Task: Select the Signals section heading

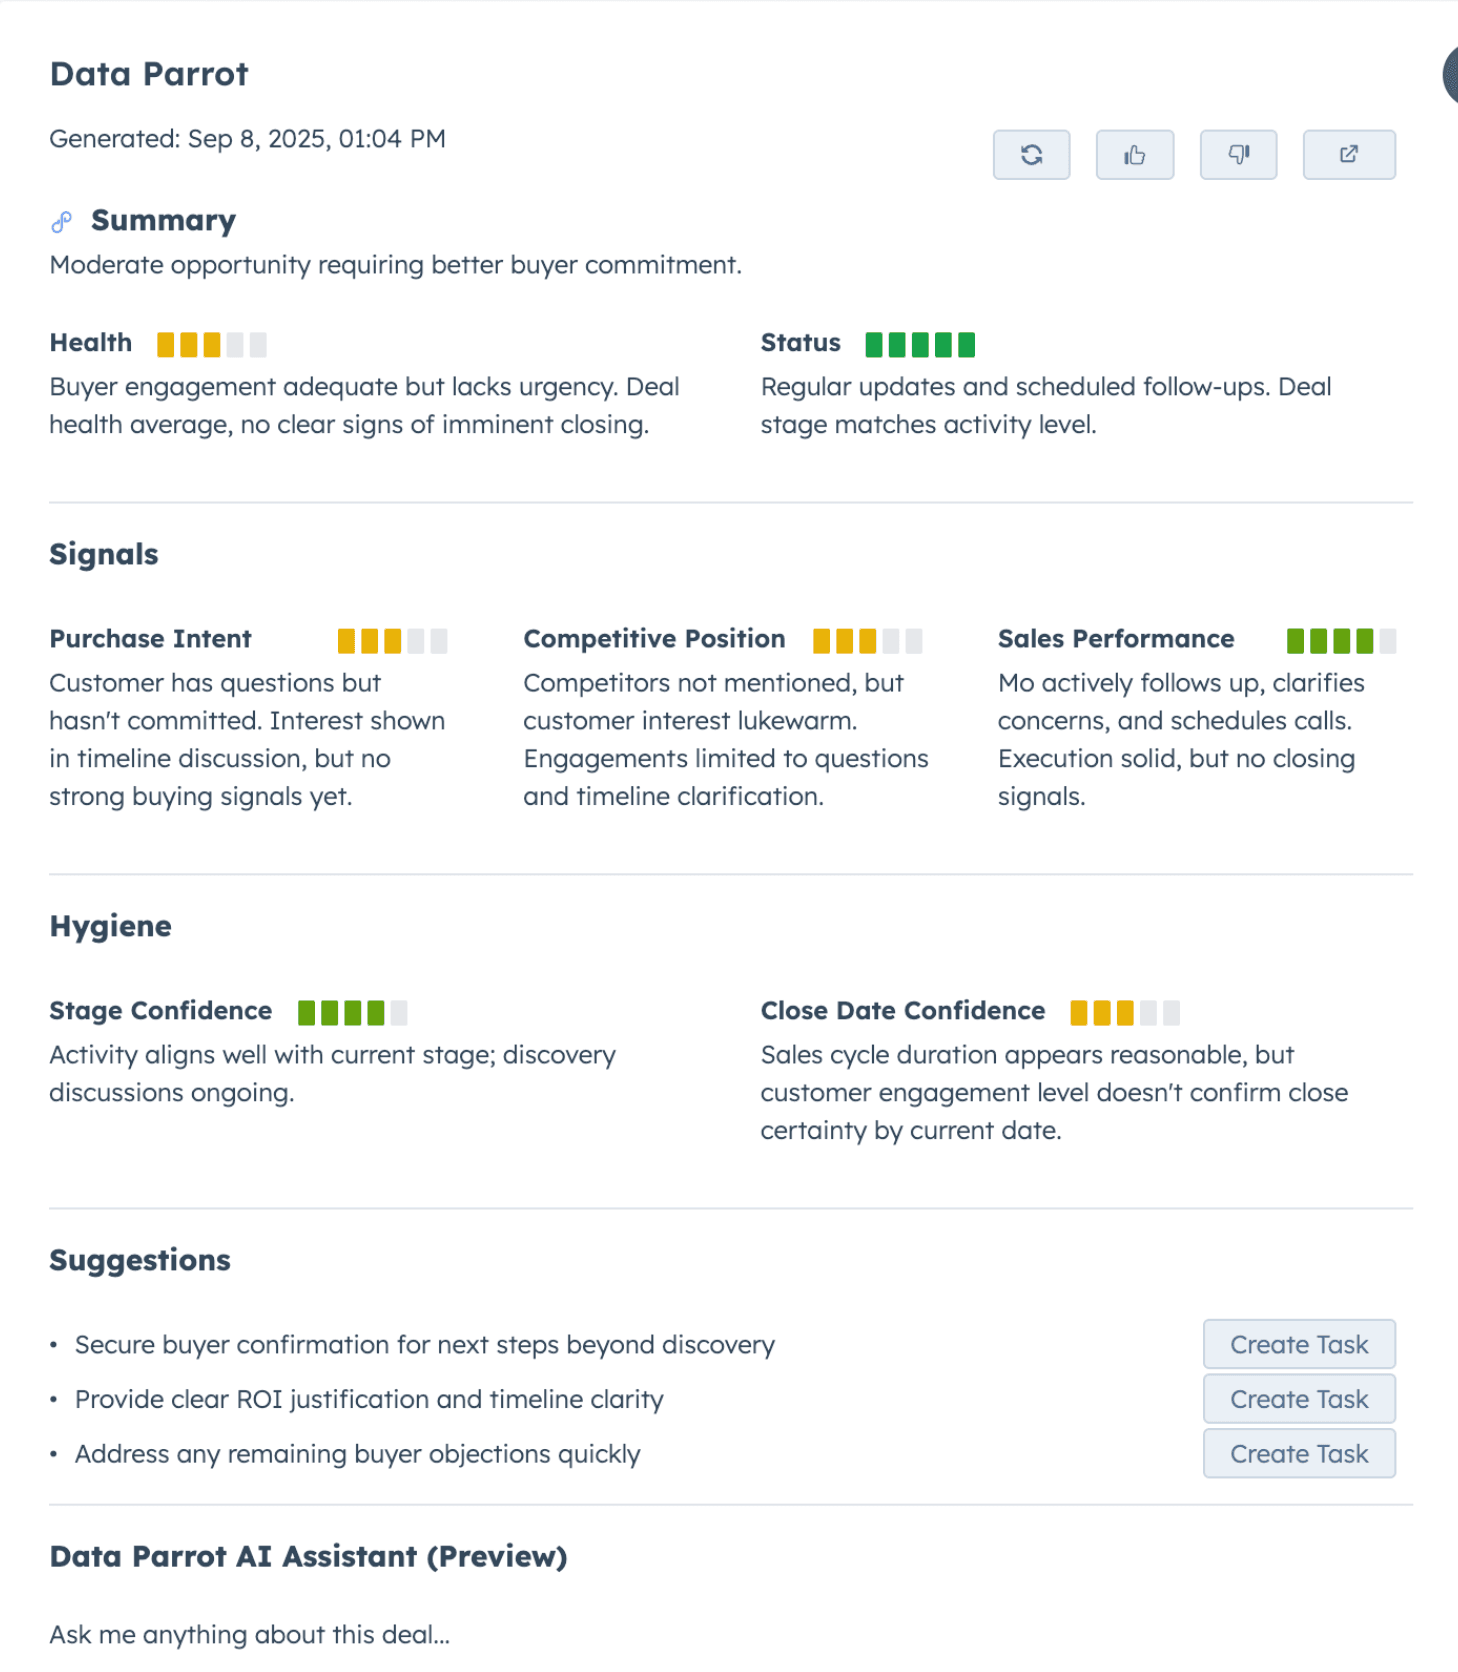Action: [x=103, y=553]
